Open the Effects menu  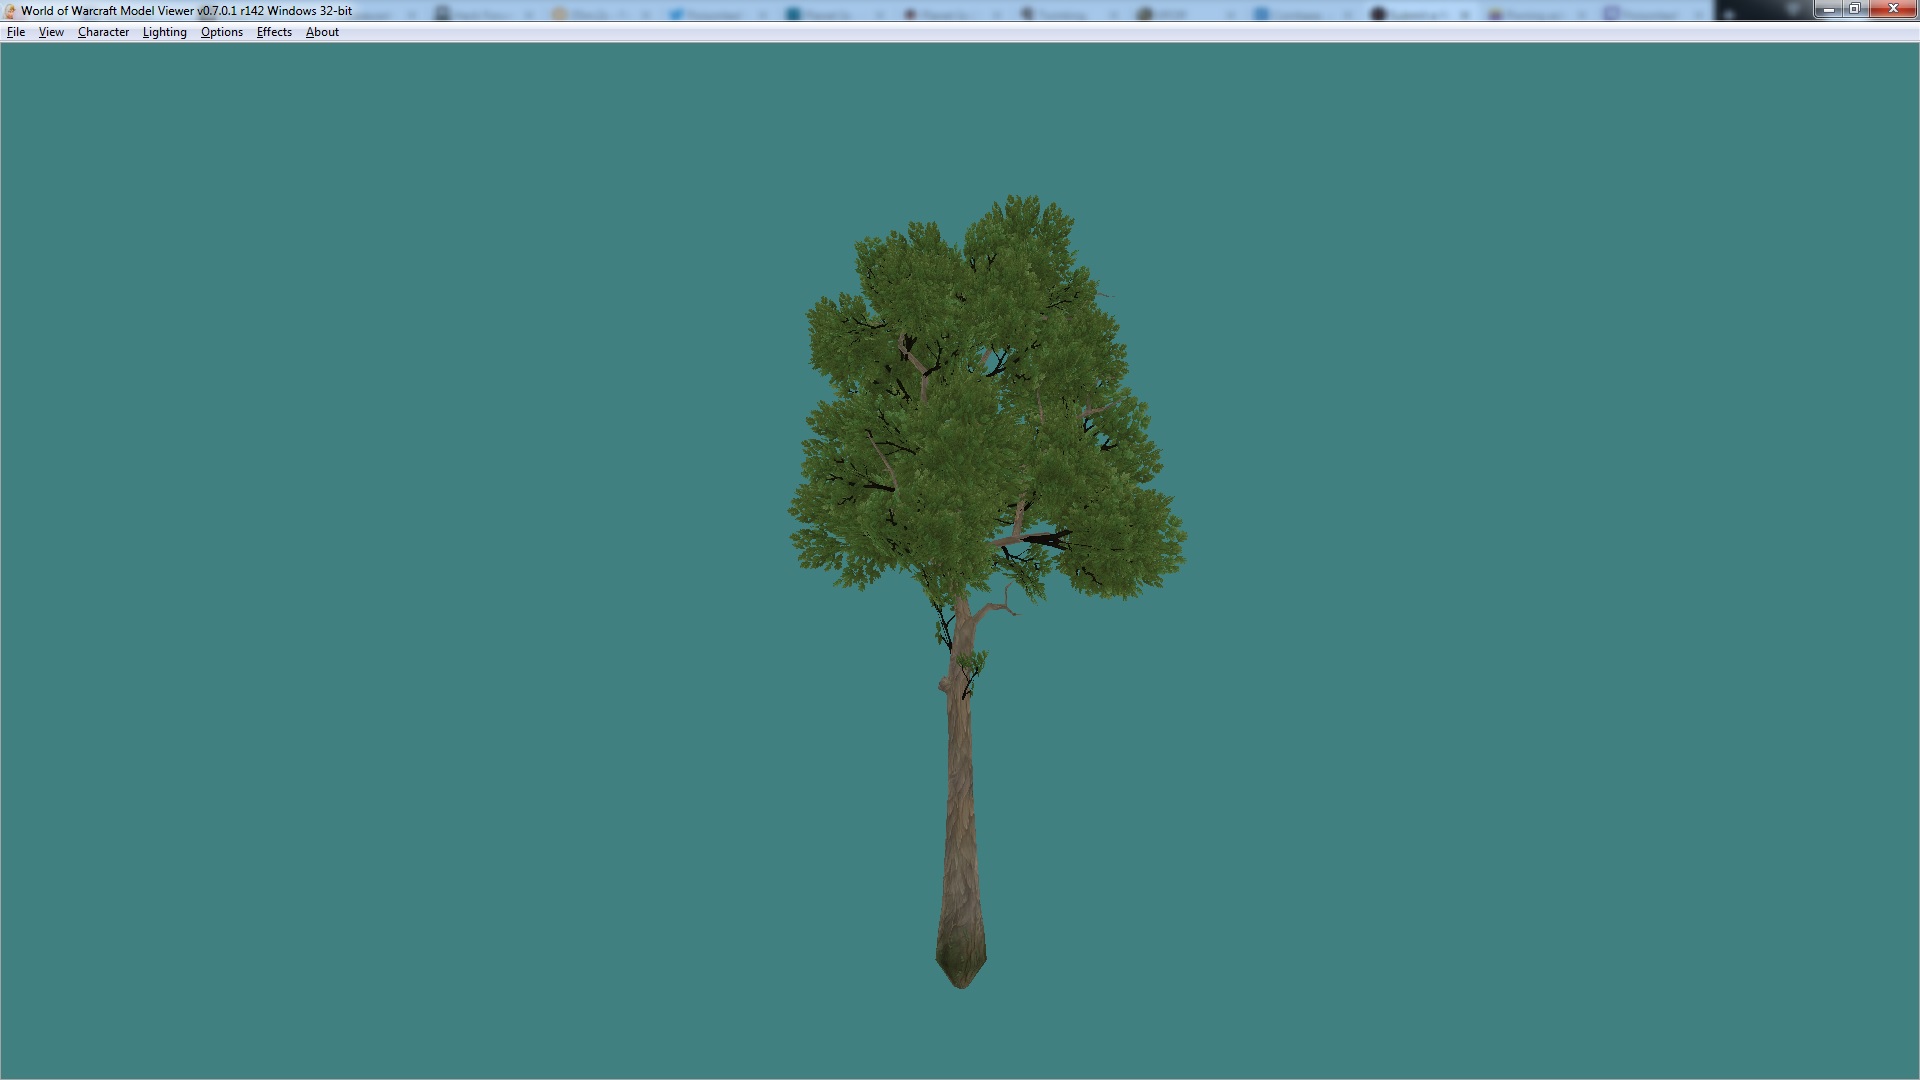click(274, 32)
